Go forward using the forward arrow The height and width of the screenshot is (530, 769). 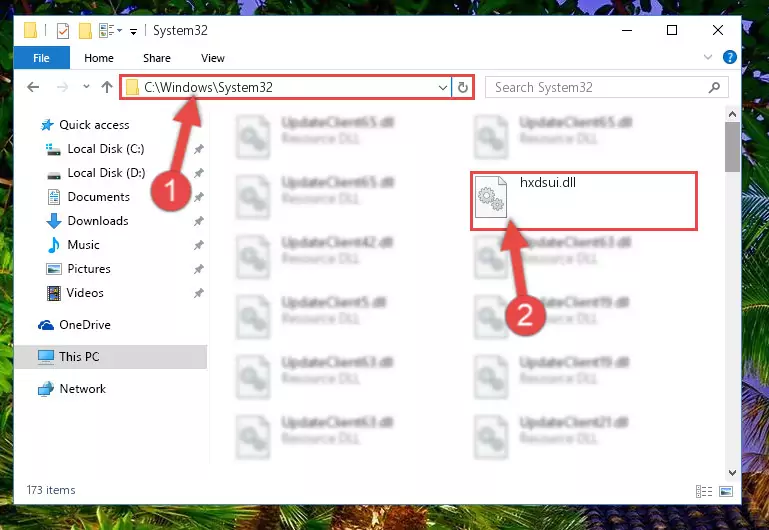62,87
